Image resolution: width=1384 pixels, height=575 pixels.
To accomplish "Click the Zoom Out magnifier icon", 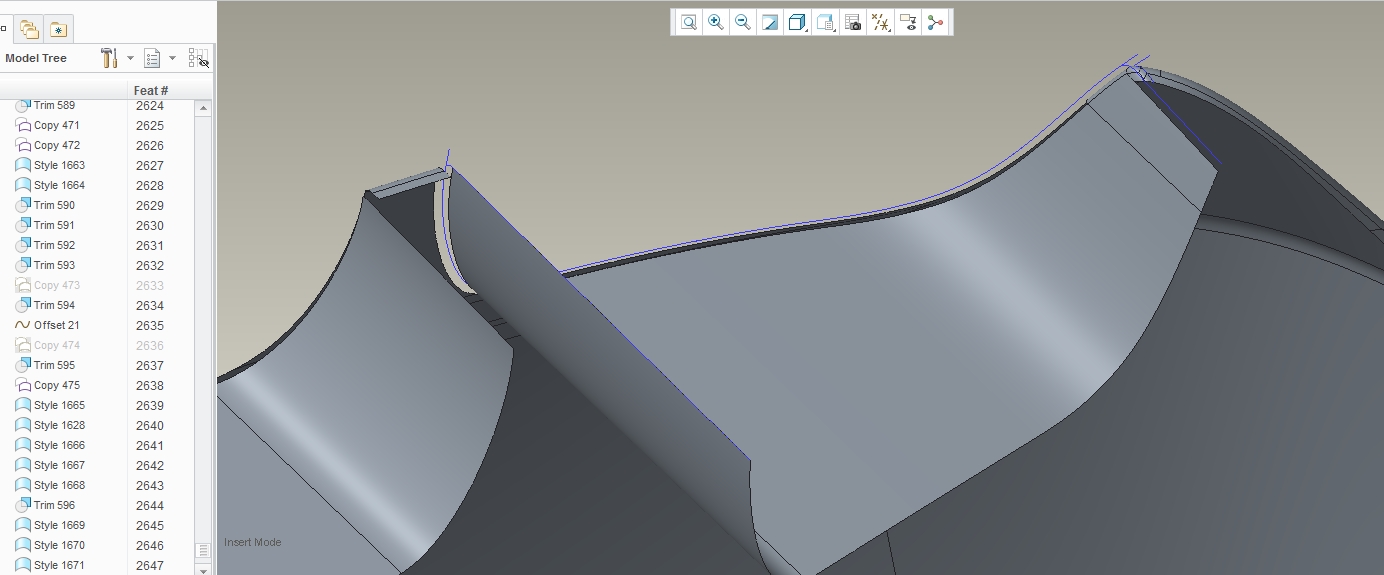I will point(742,22).
